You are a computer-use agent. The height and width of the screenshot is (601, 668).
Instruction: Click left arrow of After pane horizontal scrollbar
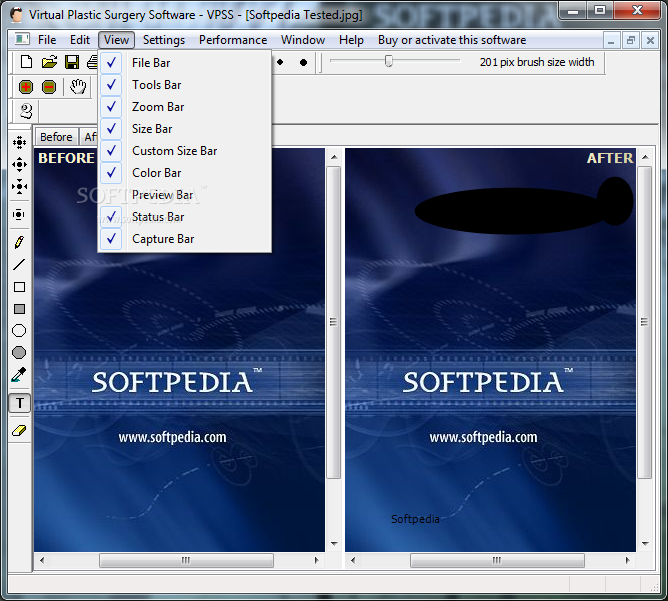click(x=353, y=560)
